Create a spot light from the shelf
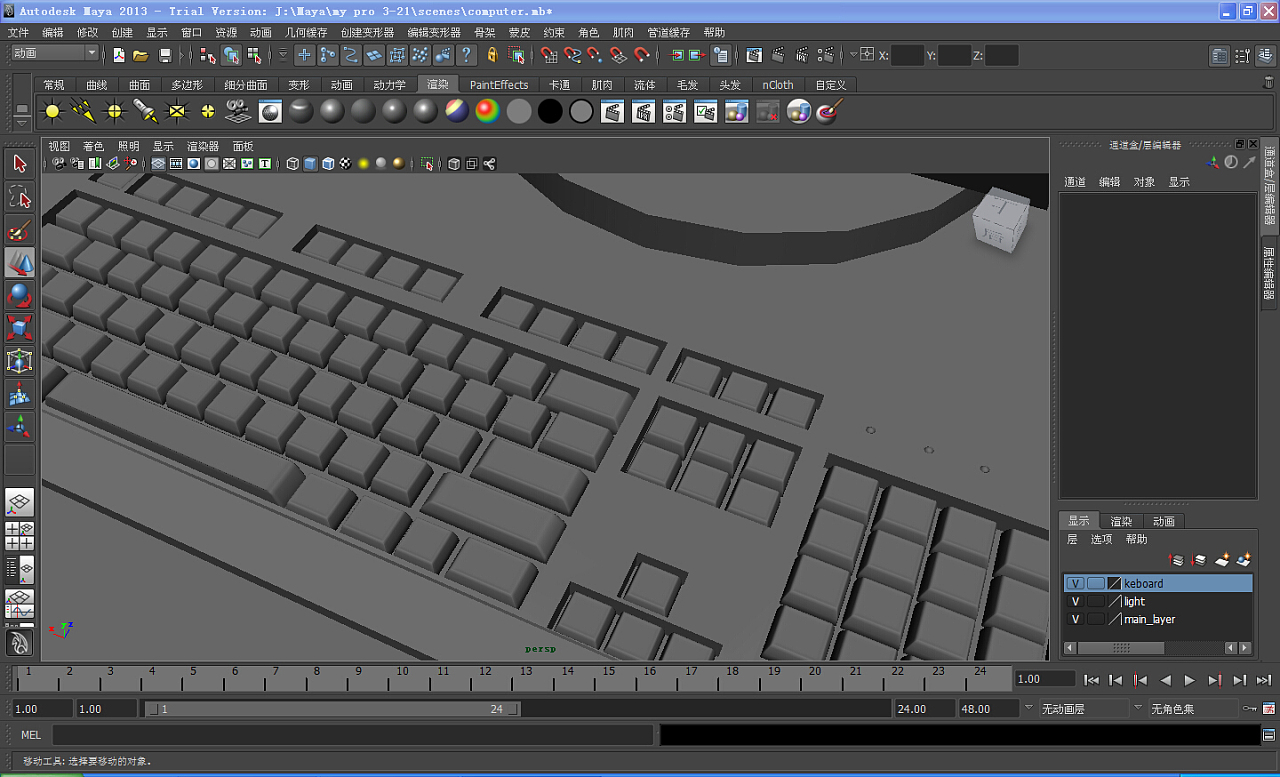Viewport: 1280px width, 777px height. [x=145, y=111]
